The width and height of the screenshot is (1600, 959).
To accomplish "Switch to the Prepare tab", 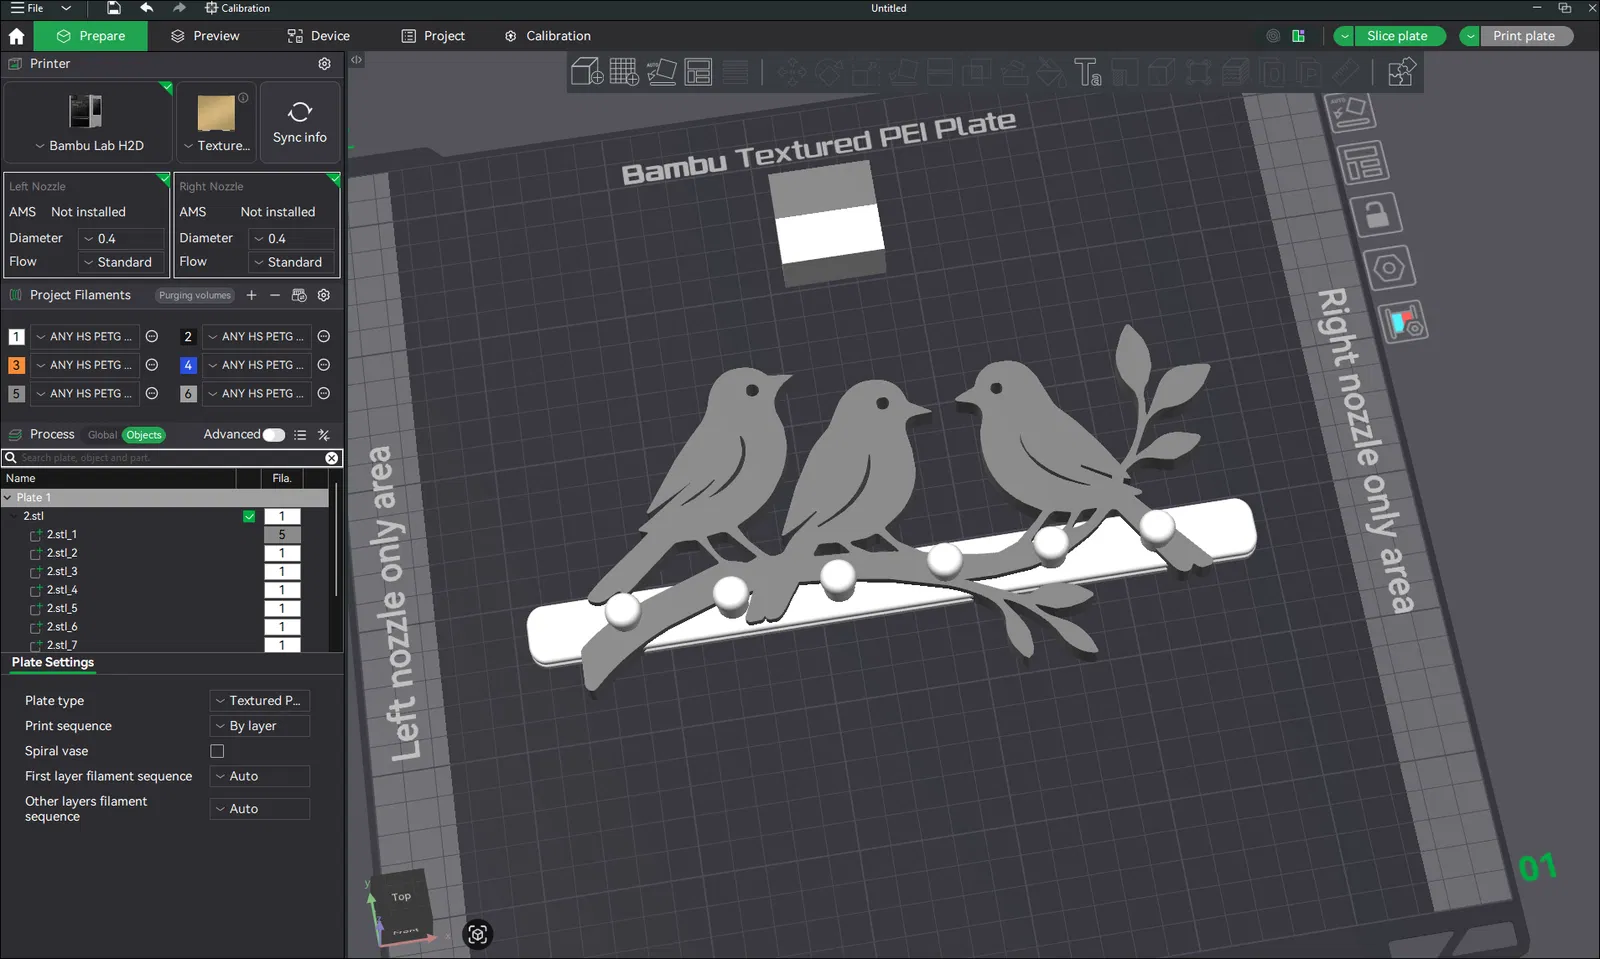I will [91, 36].
